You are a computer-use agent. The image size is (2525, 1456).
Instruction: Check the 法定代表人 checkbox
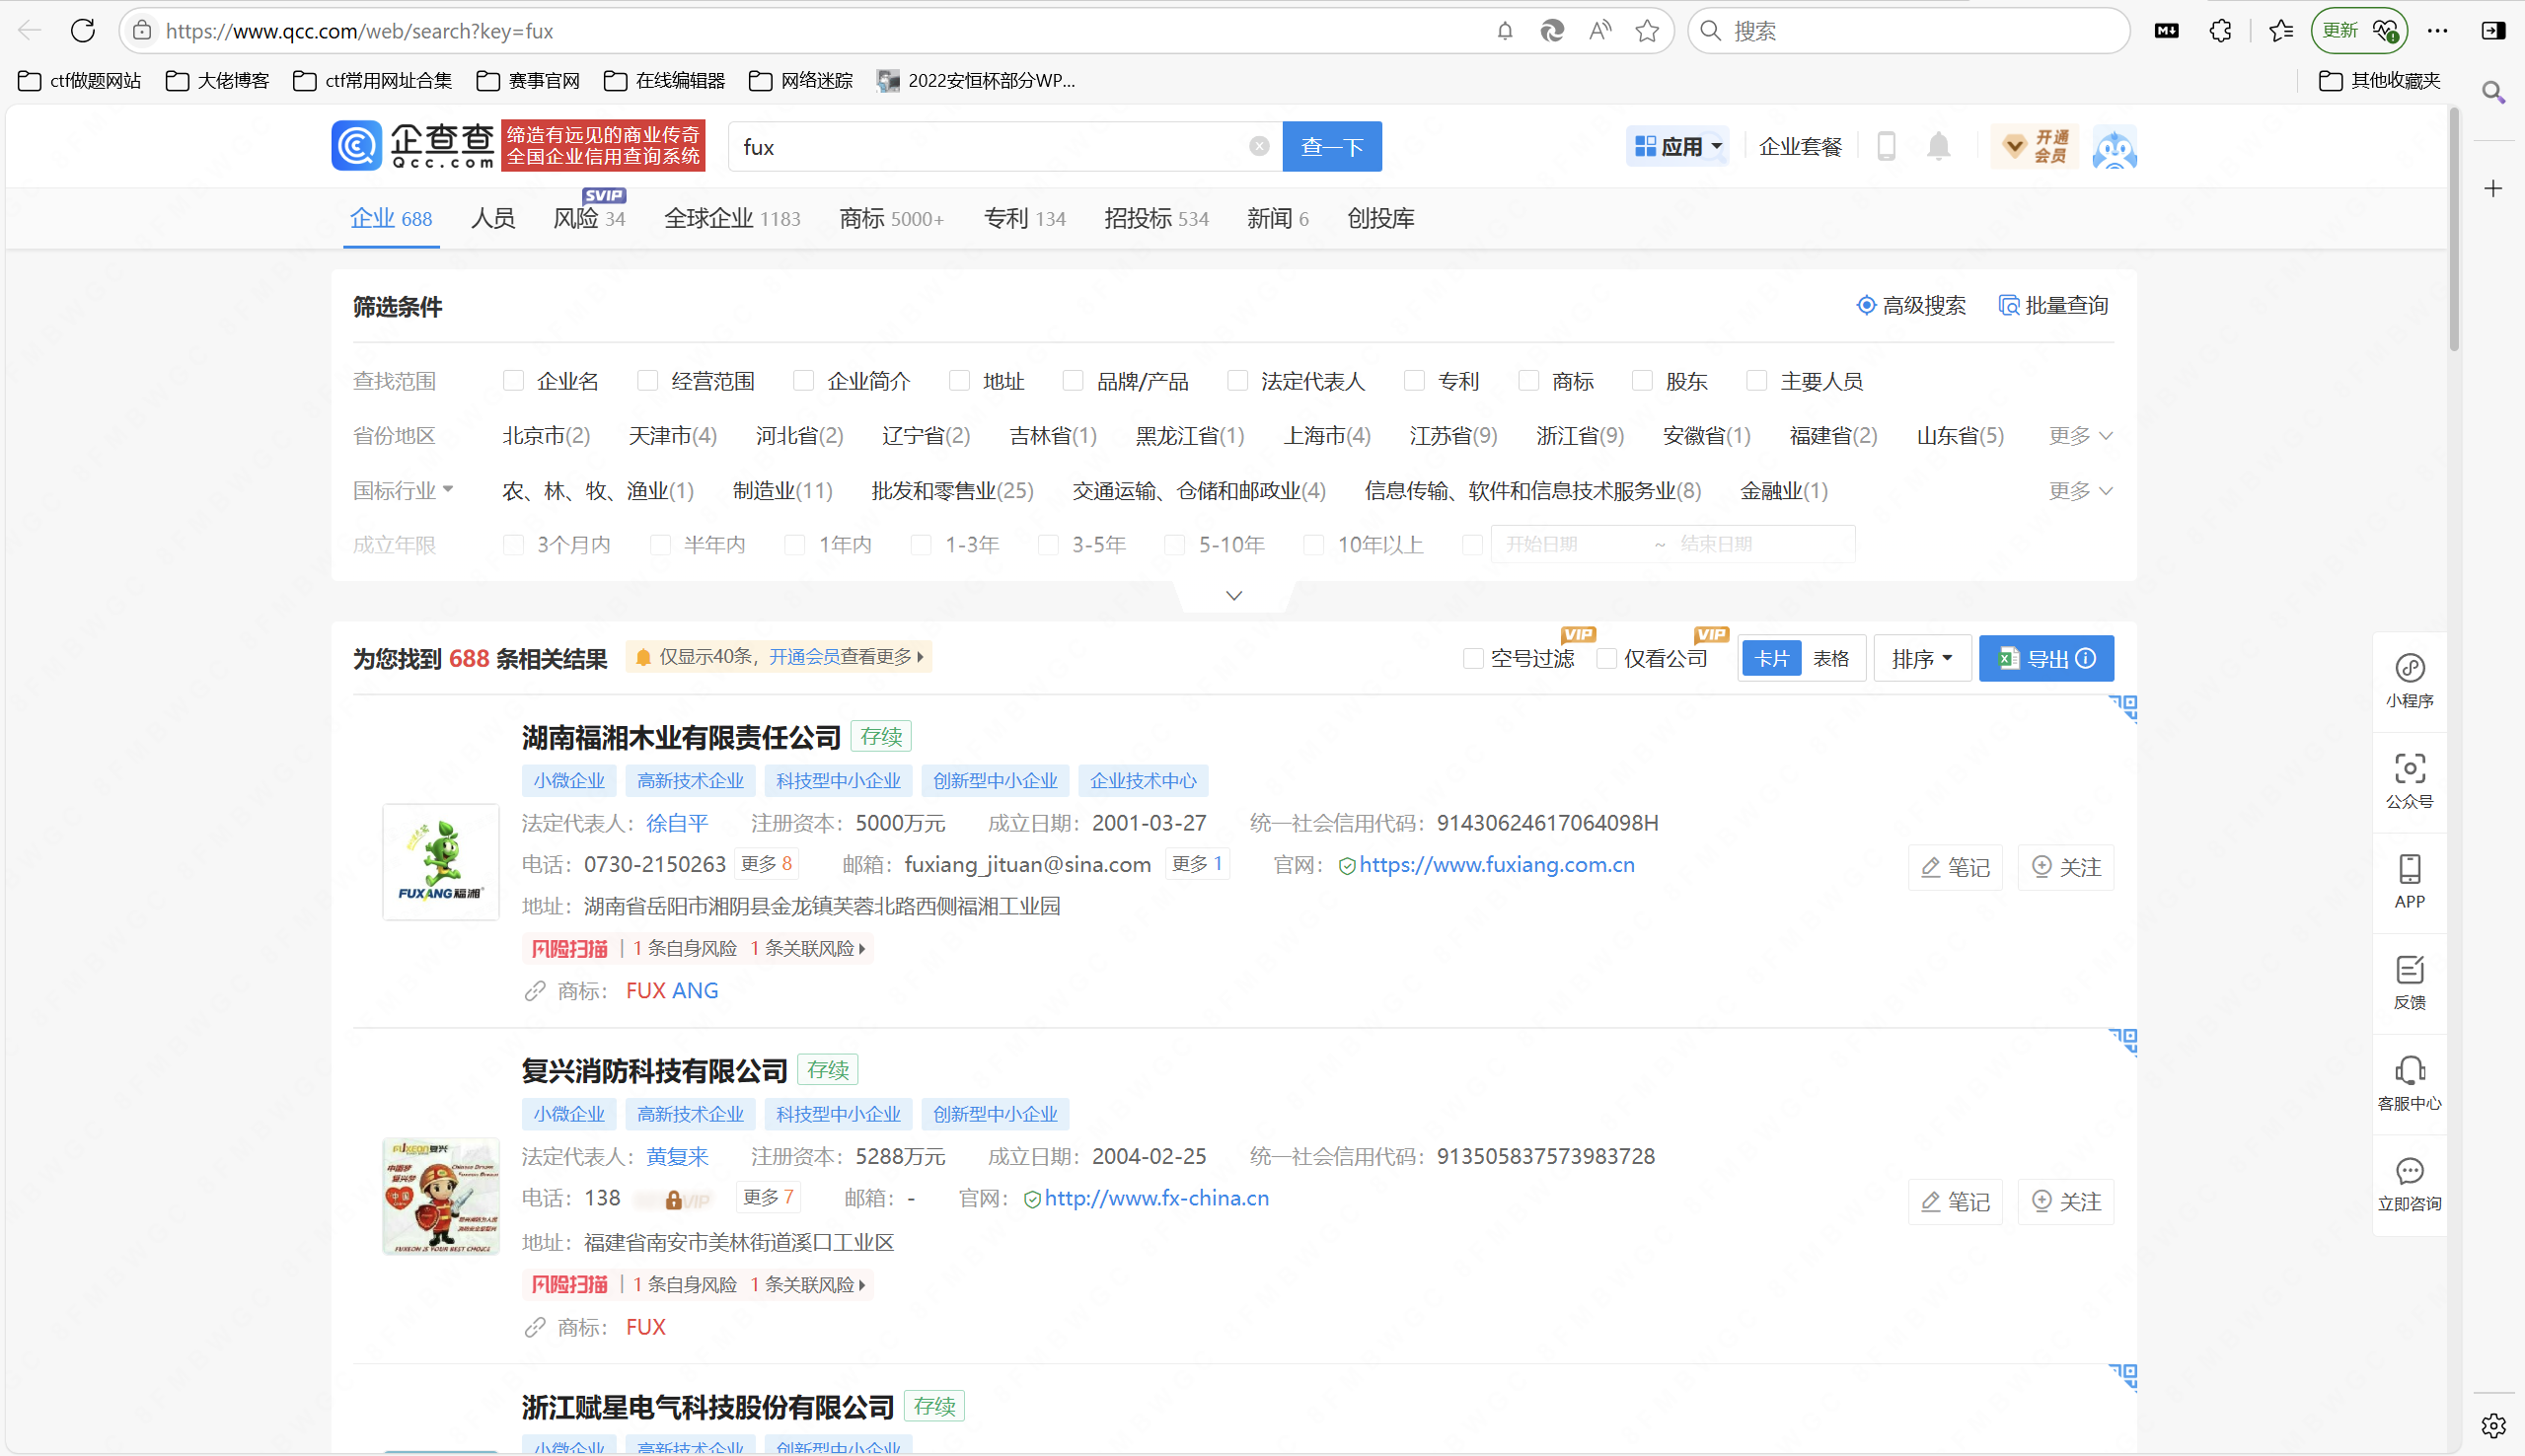click(x=1237, y=380)
